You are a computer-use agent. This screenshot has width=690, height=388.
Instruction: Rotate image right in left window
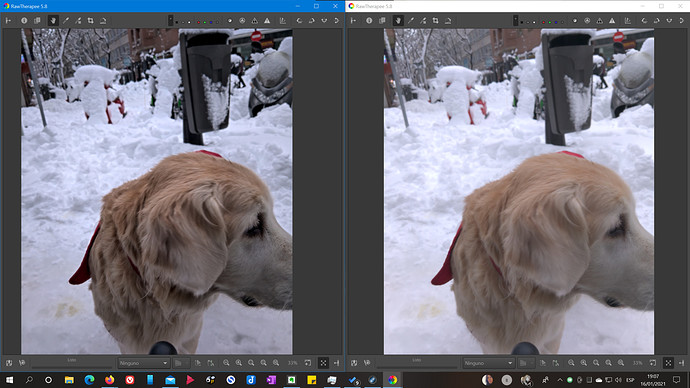(312, 21)
